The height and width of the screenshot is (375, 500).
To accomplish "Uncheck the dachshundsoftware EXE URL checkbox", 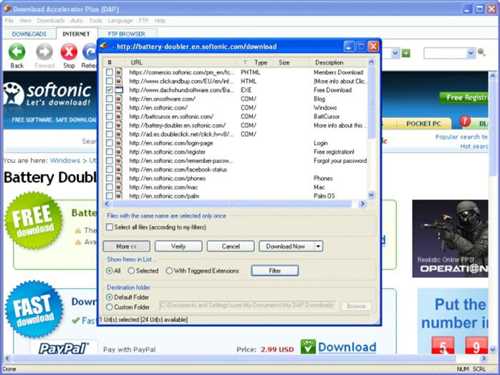I will click(109, 90).
